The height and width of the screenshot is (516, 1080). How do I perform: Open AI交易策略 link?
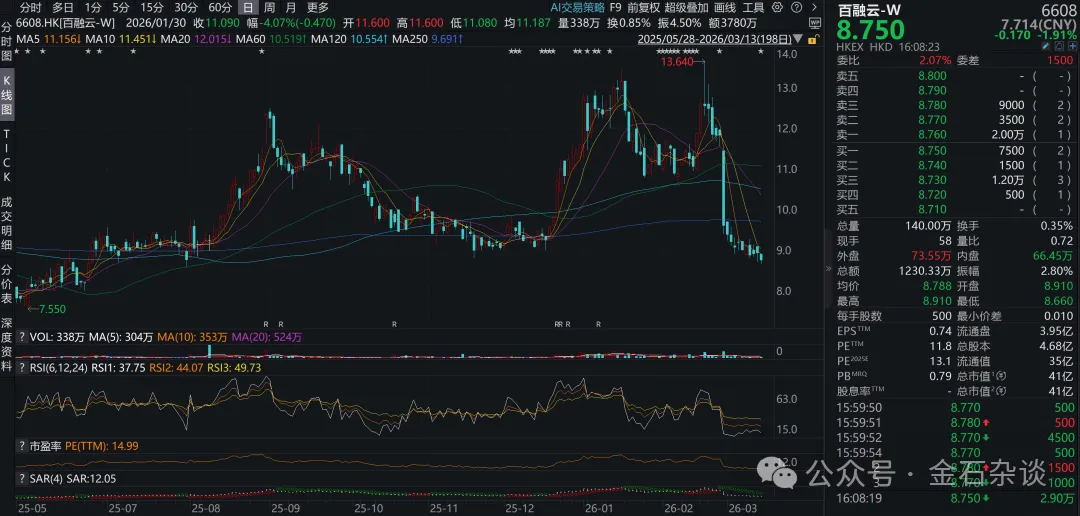(x=578, y=8)
